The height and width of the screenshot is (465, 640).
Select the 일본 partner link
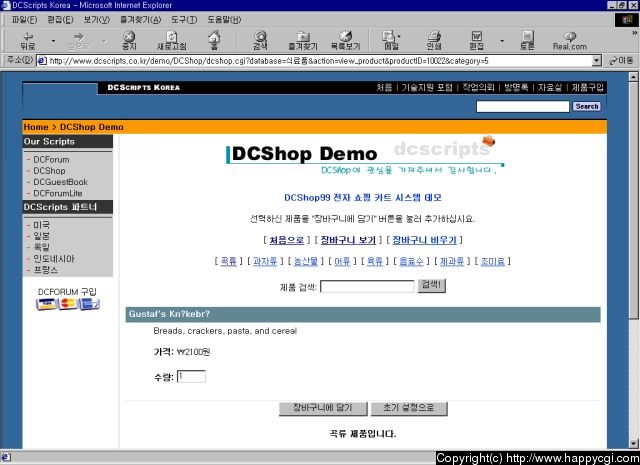[41, 236]
